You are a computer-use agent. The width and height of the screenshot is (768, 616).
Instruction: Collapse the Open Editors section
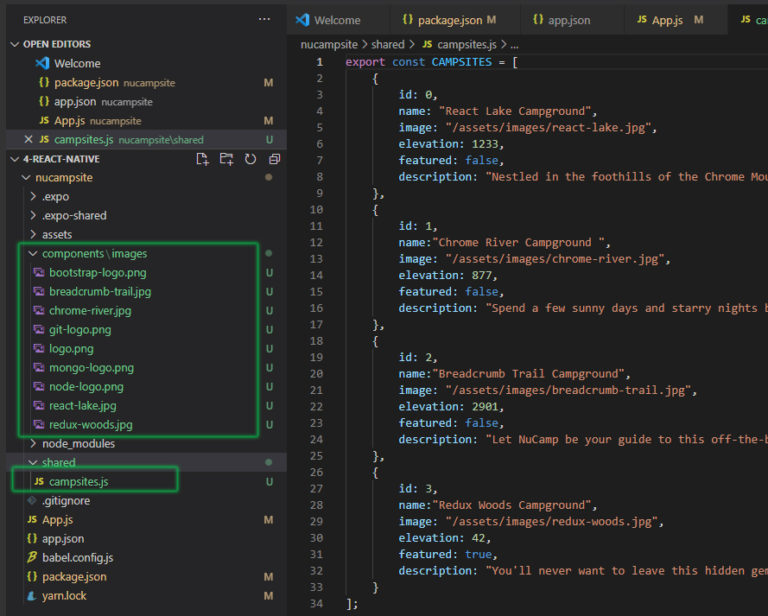tap(15, 44)
